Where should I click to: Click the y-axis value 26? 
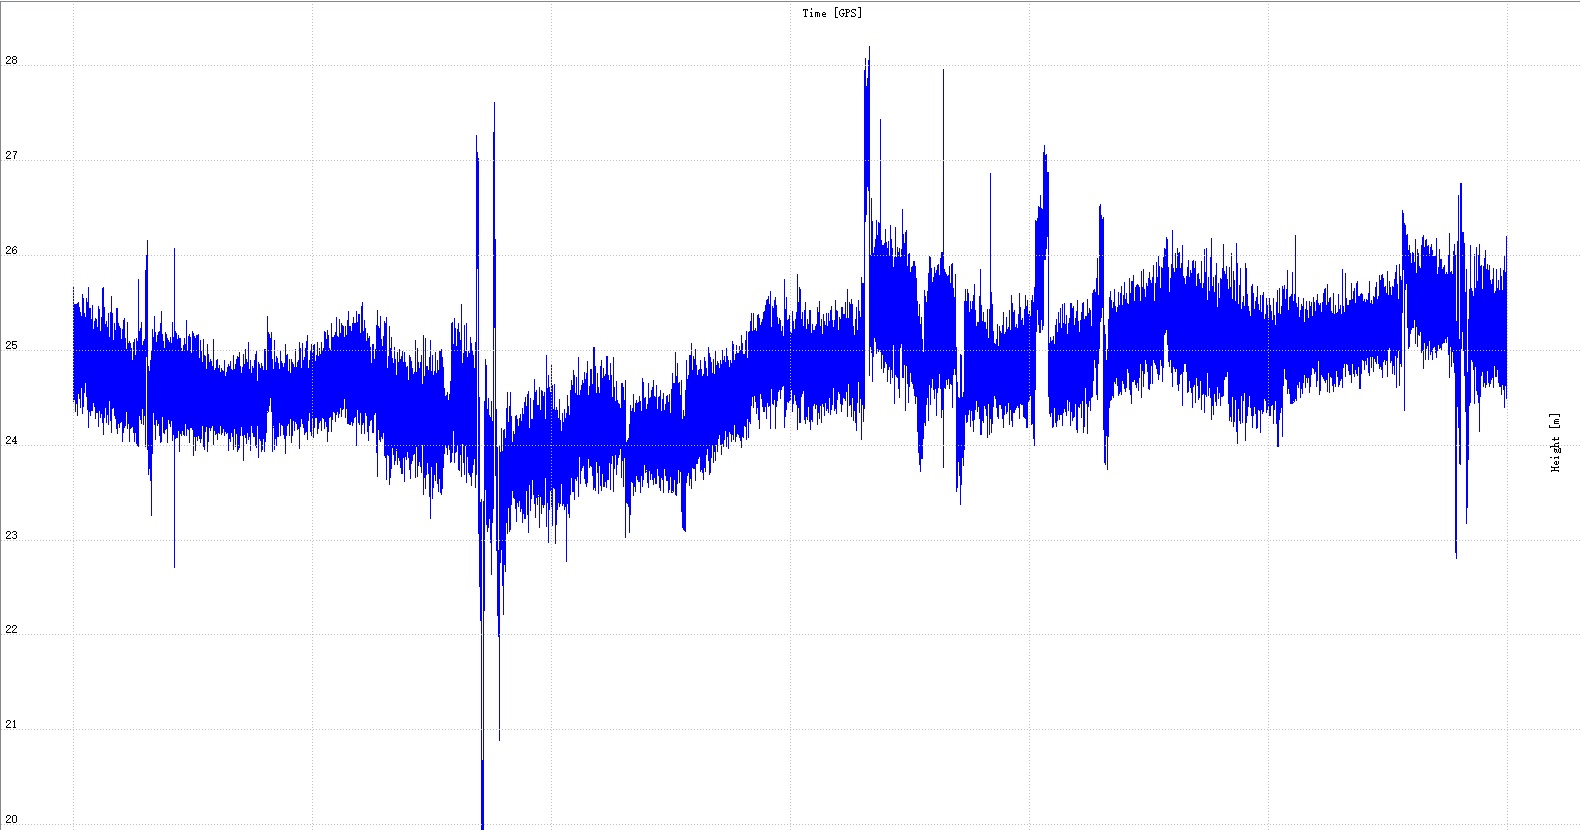point(12,251)
